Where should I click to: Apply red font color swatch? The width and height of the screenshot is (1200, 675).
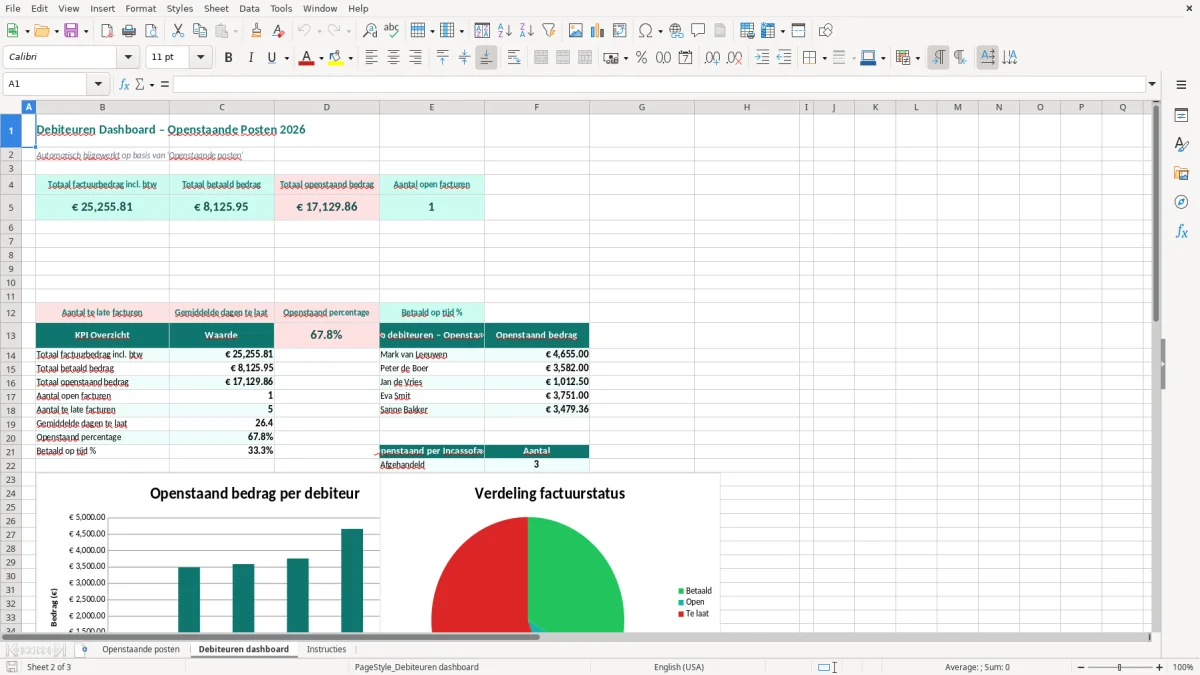(x=305, y=58)
